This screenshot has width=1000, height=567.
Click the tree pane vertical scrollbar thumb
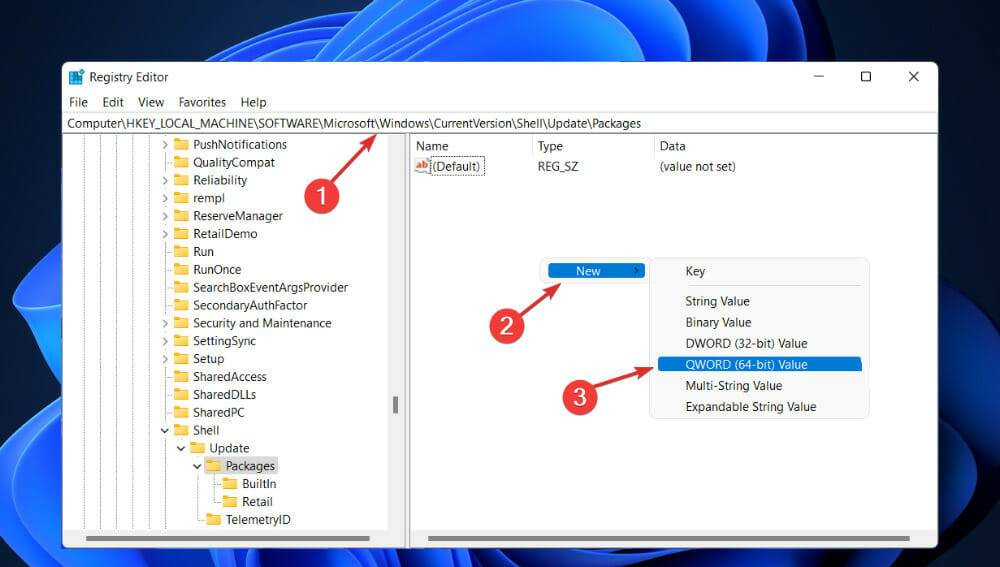point(395,405)
